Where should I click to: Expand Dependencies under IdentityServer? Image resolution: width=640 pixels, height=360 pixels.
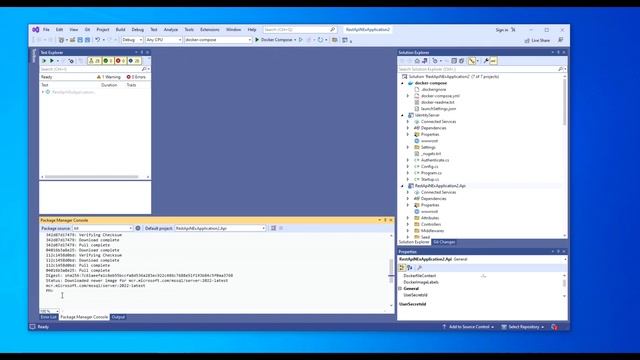[408, 128]
